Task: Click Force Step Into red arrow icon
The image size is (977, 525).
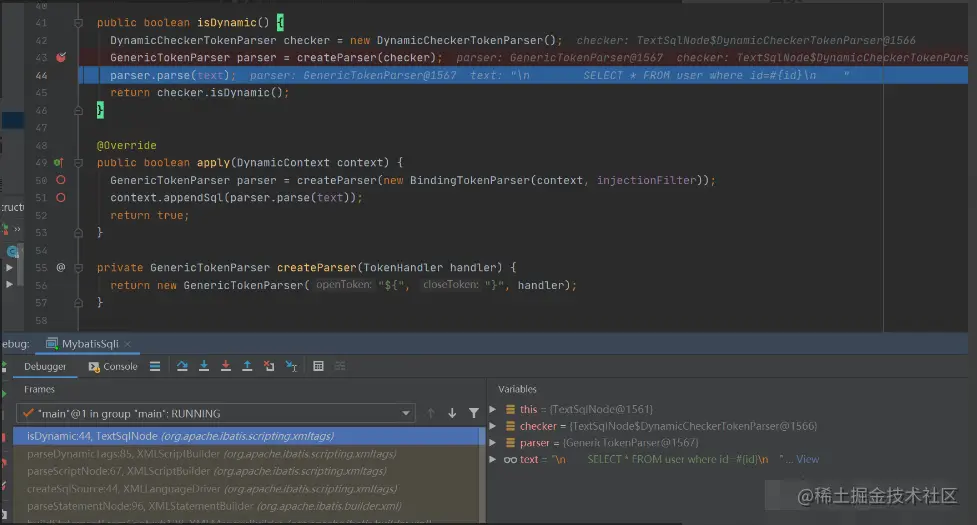Action: click(x=226, y=366)
